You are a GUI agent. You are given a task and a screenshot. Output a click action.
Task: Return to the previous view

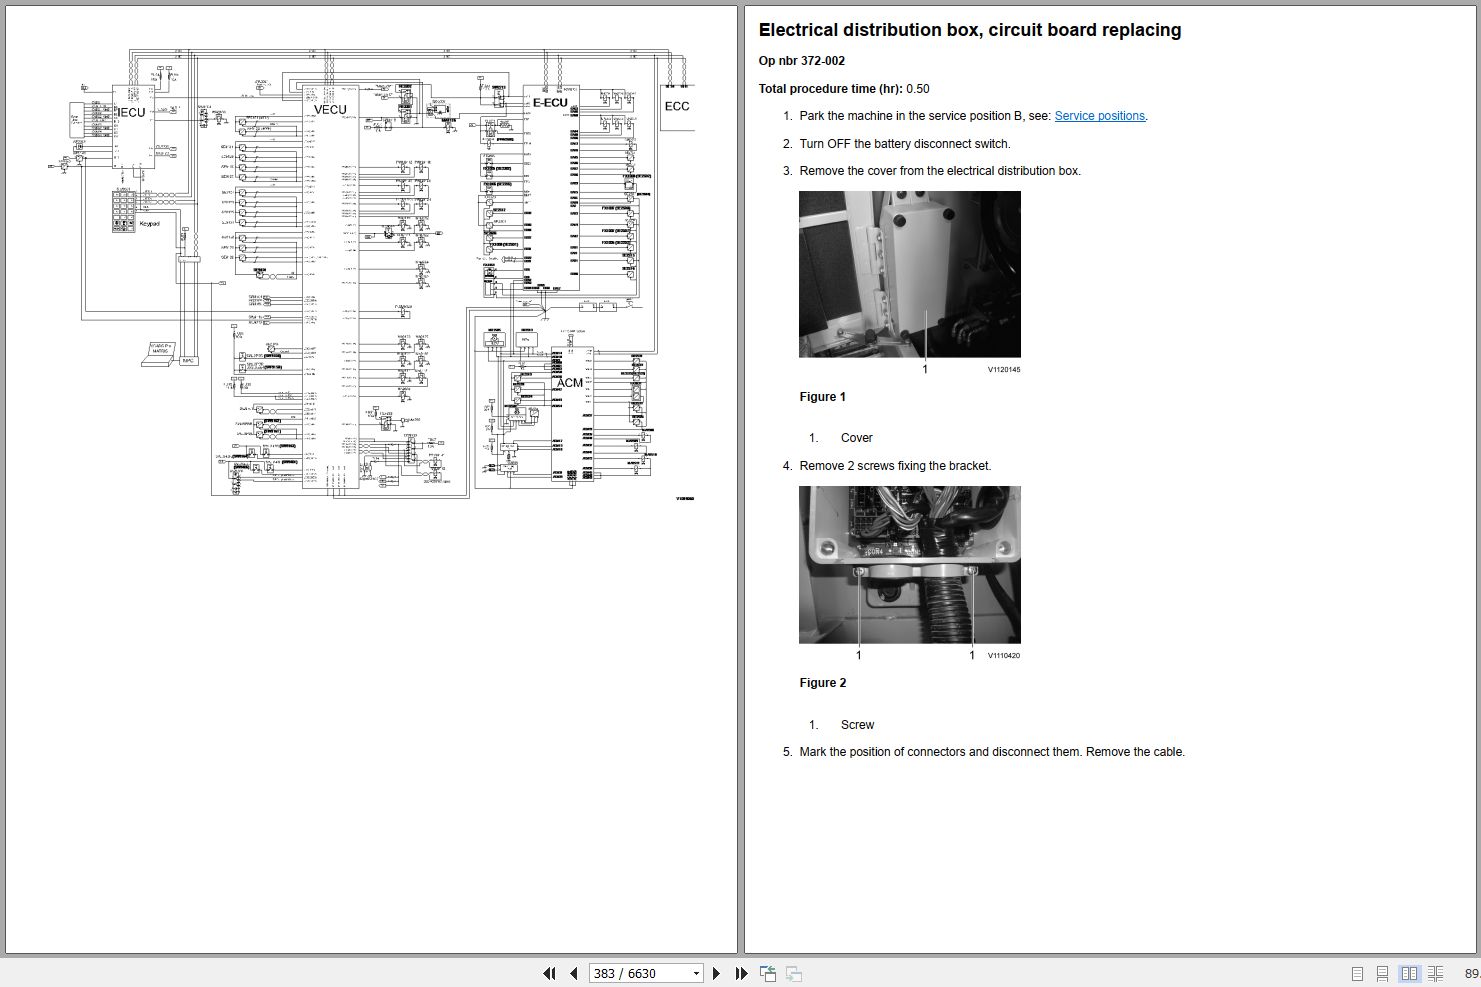[x=768, y=973]
